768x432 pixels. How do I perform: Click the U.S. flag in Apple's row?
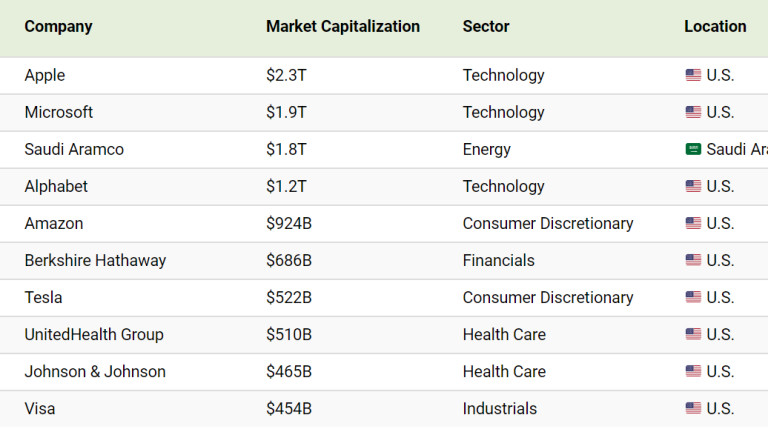point(693,75)
